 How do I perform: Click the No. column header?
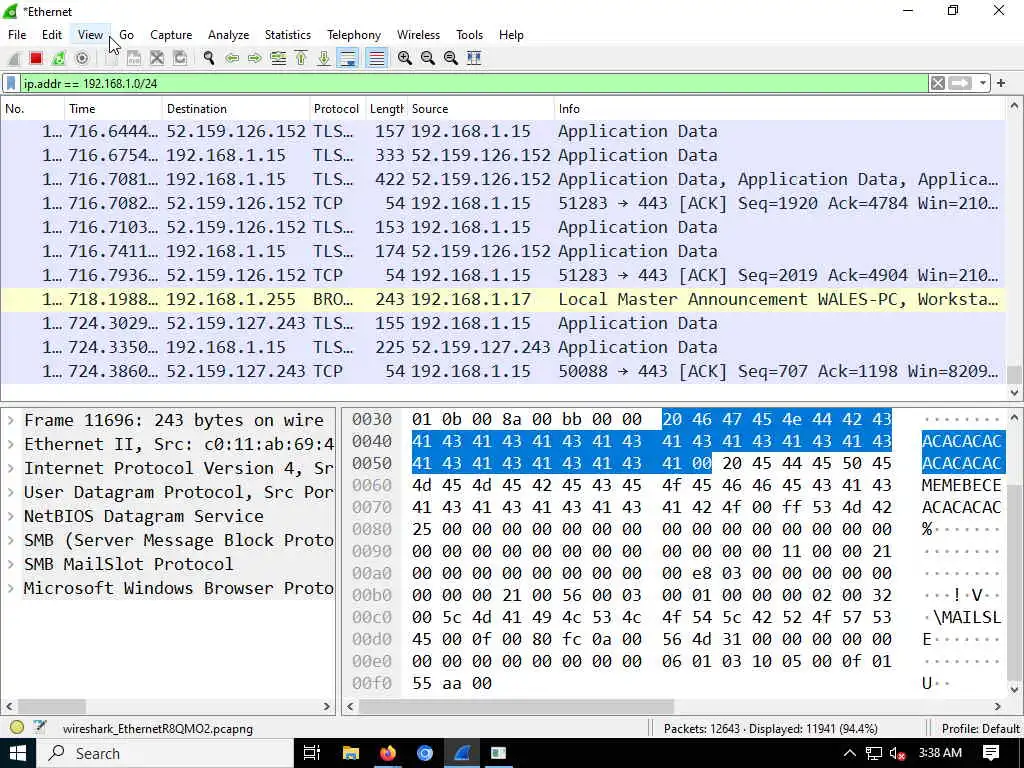[x=32, y=109]
